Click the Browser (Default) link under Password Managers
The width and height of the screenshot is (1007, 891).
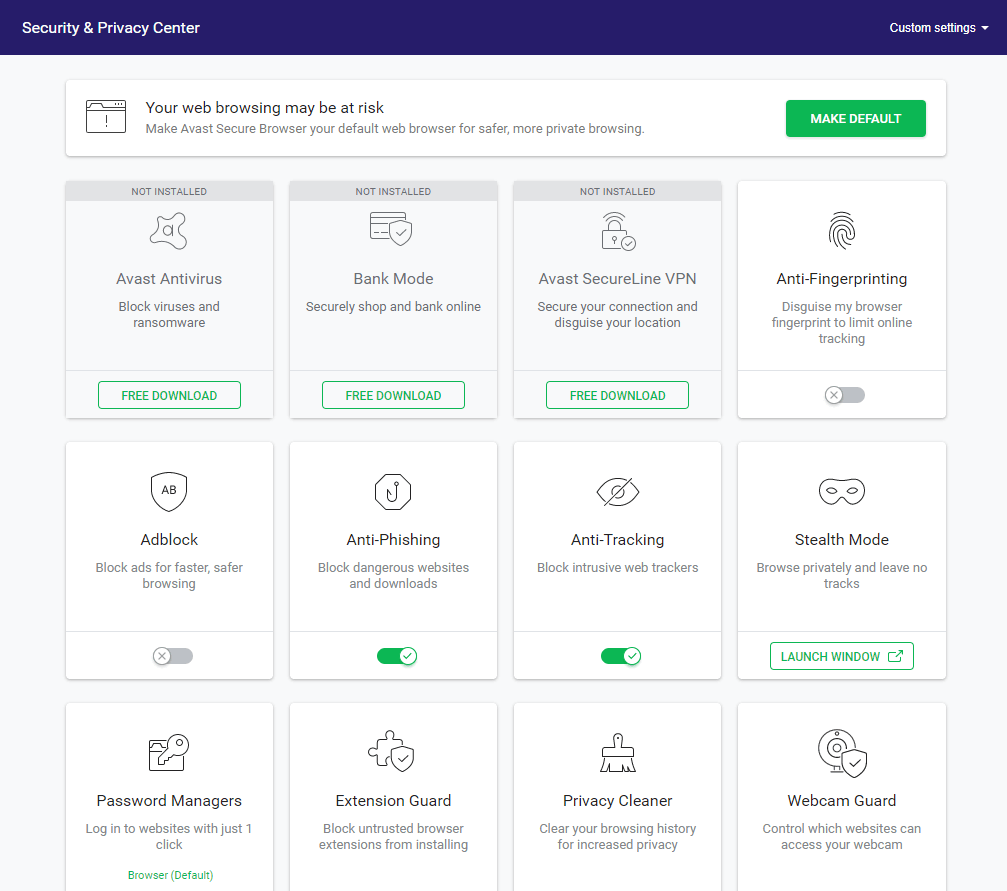(170, 875)
